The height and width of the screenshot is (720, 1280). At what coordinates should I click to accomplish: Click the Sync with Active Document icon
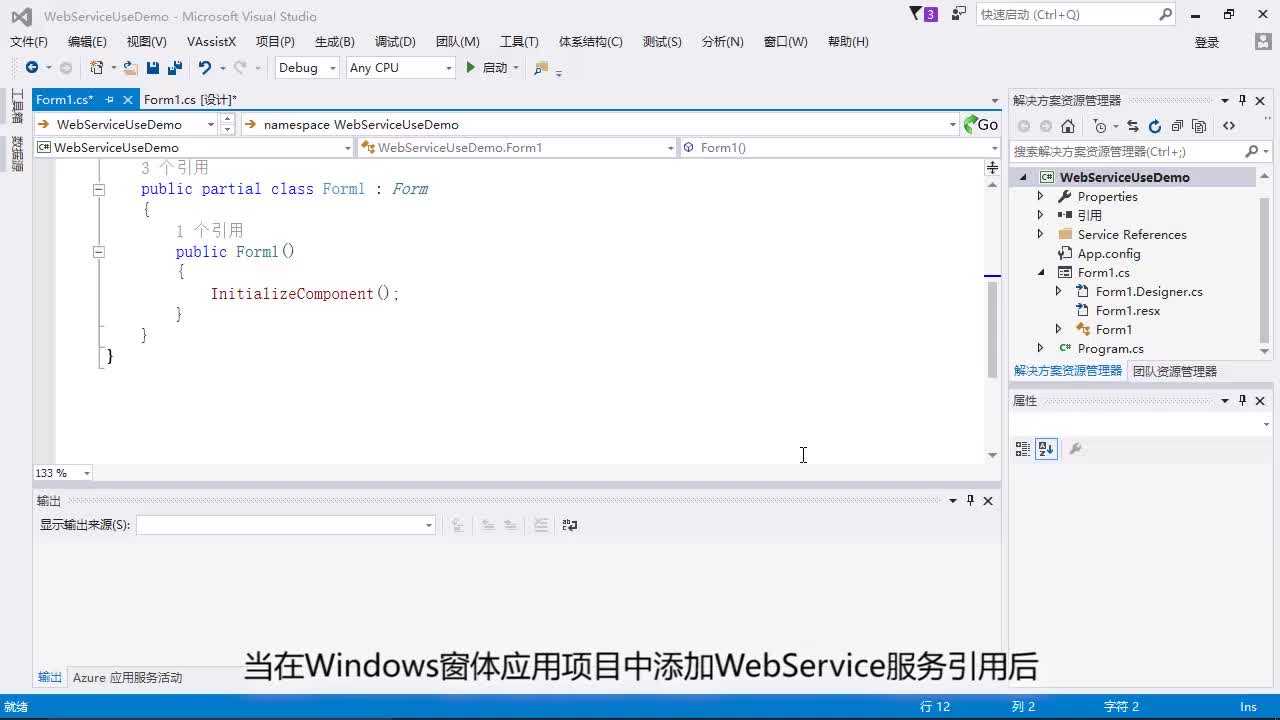[x=1133, y=126]
